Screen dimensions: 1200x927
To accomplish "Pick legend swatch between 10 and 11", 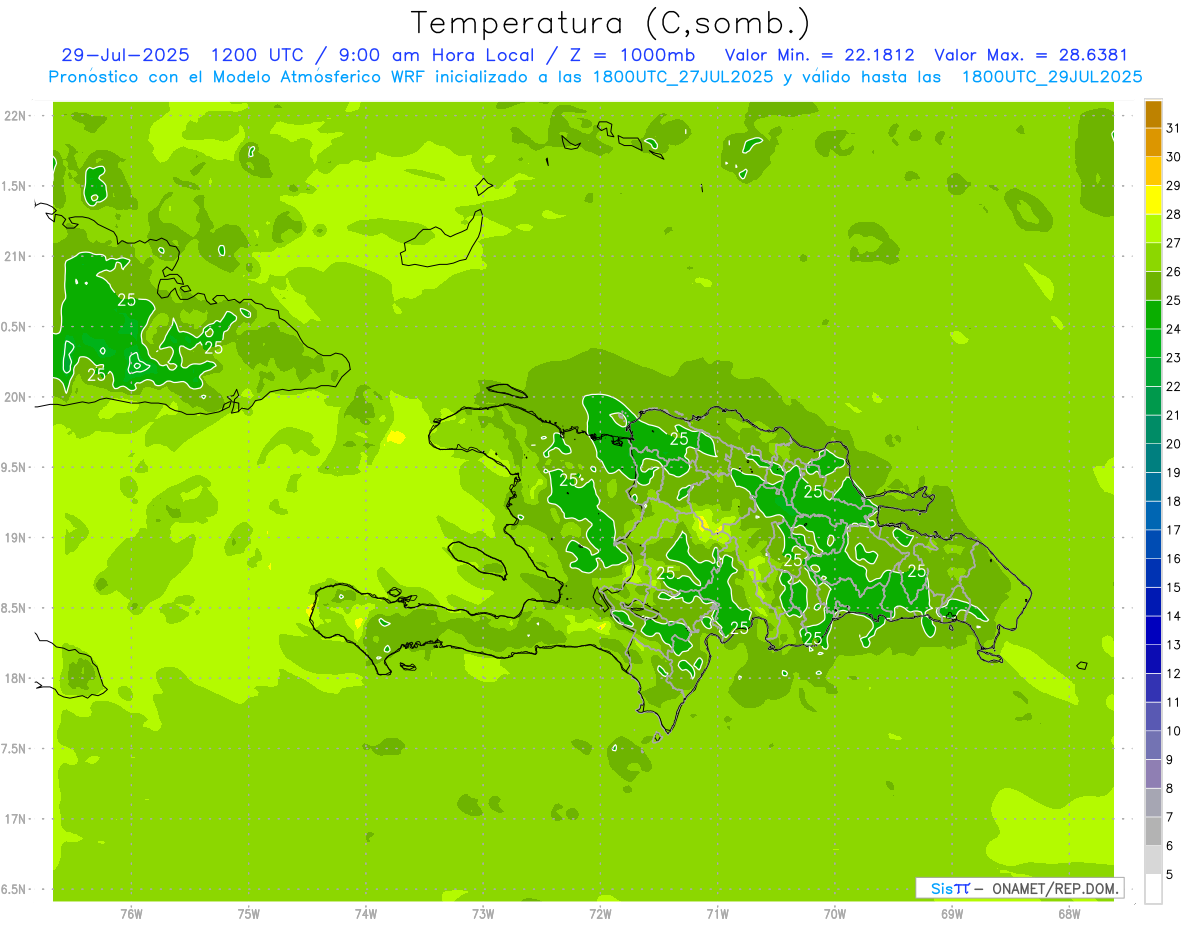I will tap(1153, 716).
